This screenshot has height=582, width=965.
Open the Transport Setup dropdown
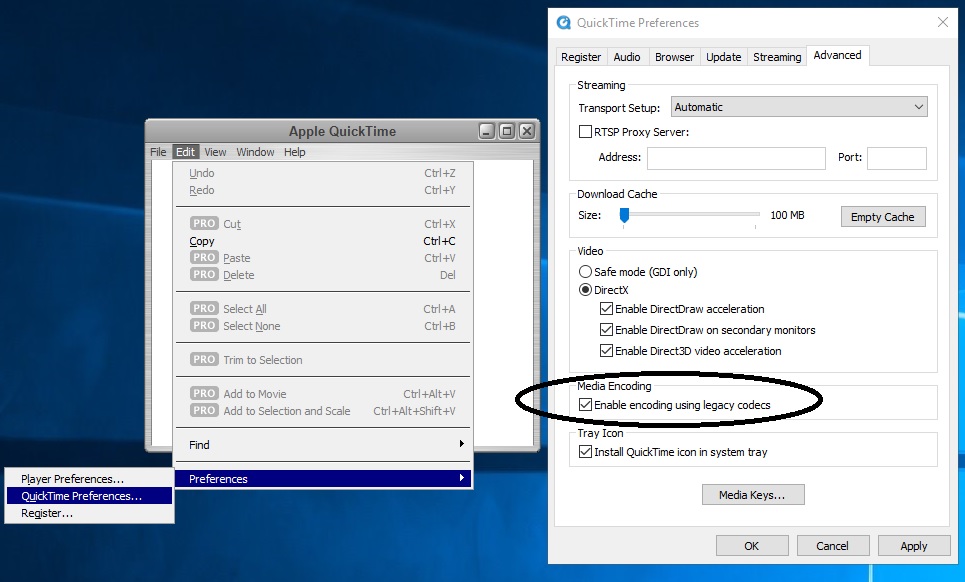coord(799,107)
